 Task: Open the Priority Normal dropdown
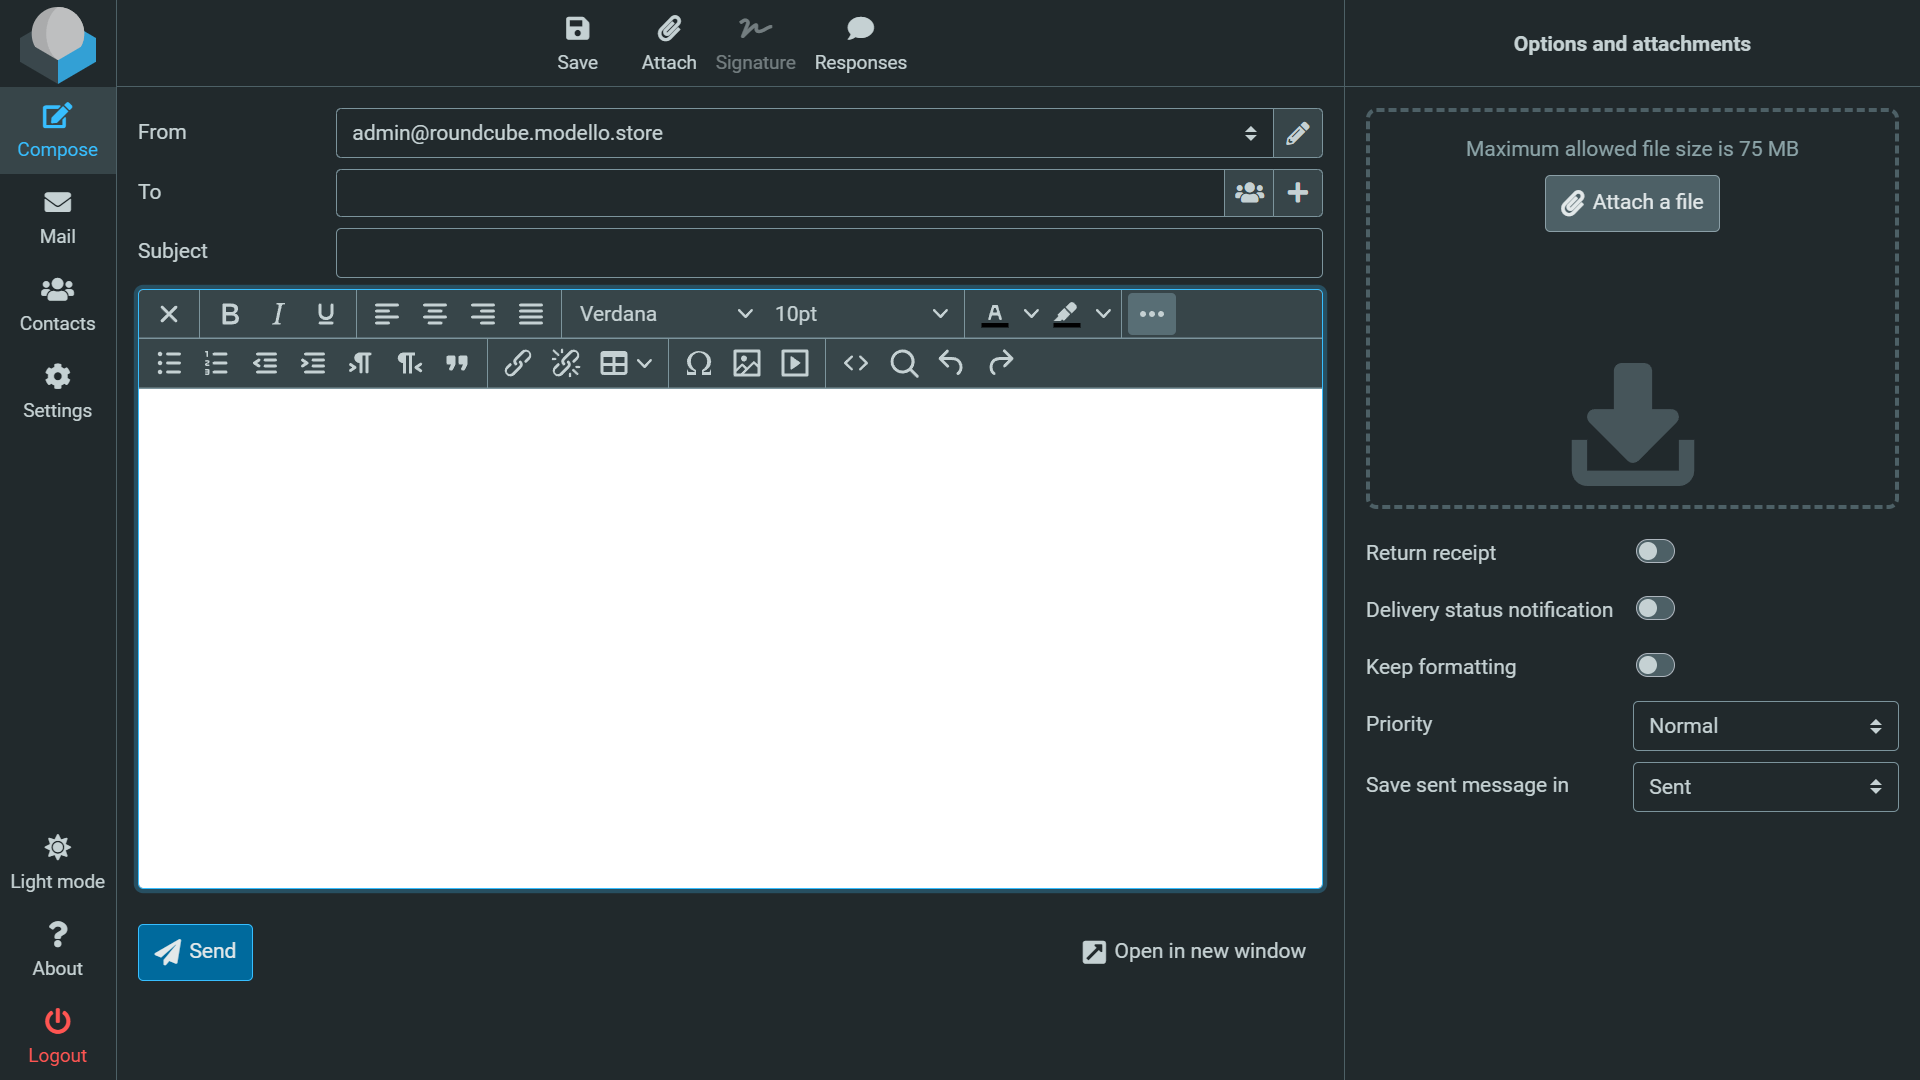point(1765,726)
